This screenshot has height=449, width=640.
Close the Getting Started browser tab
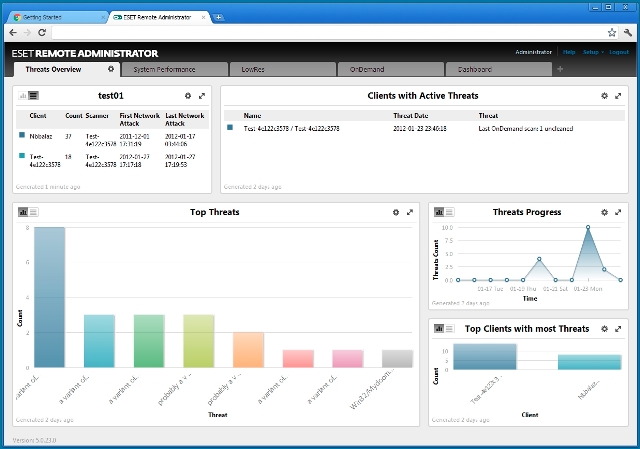(x=103, y=17)
